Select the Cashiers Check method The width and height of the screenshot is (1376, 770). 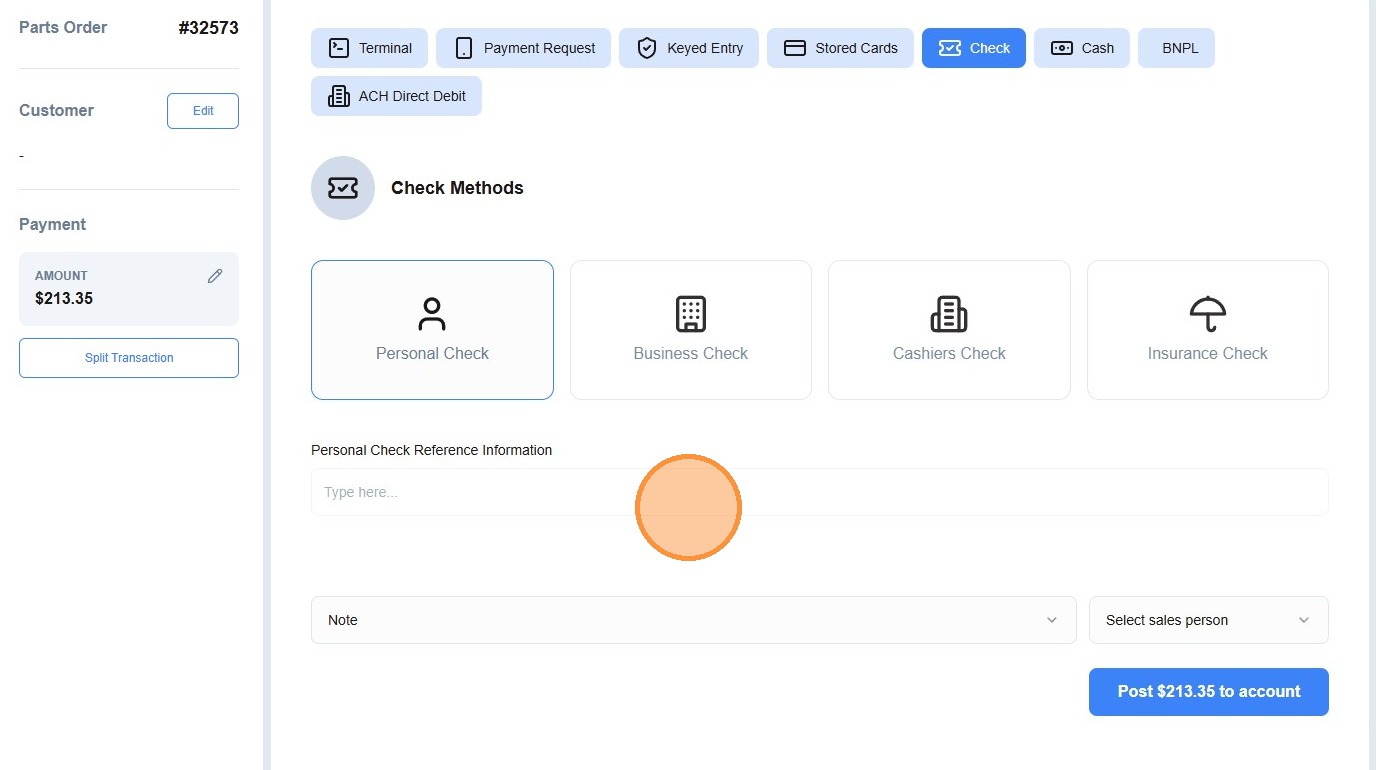pos(949,330)
